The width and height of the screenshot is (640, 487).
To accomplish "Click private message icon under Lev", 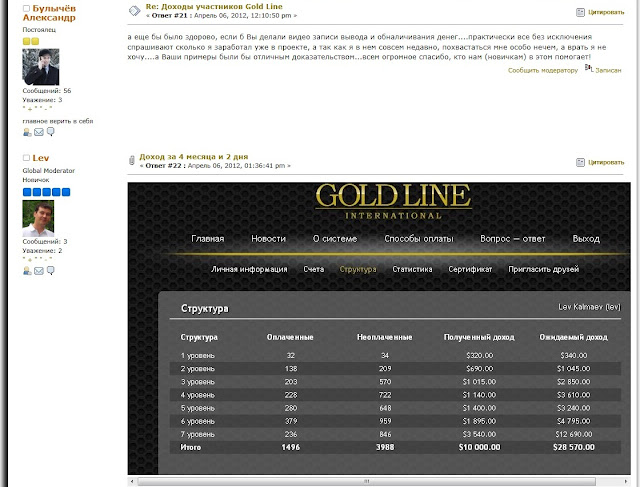I will (x=50, y=270).
